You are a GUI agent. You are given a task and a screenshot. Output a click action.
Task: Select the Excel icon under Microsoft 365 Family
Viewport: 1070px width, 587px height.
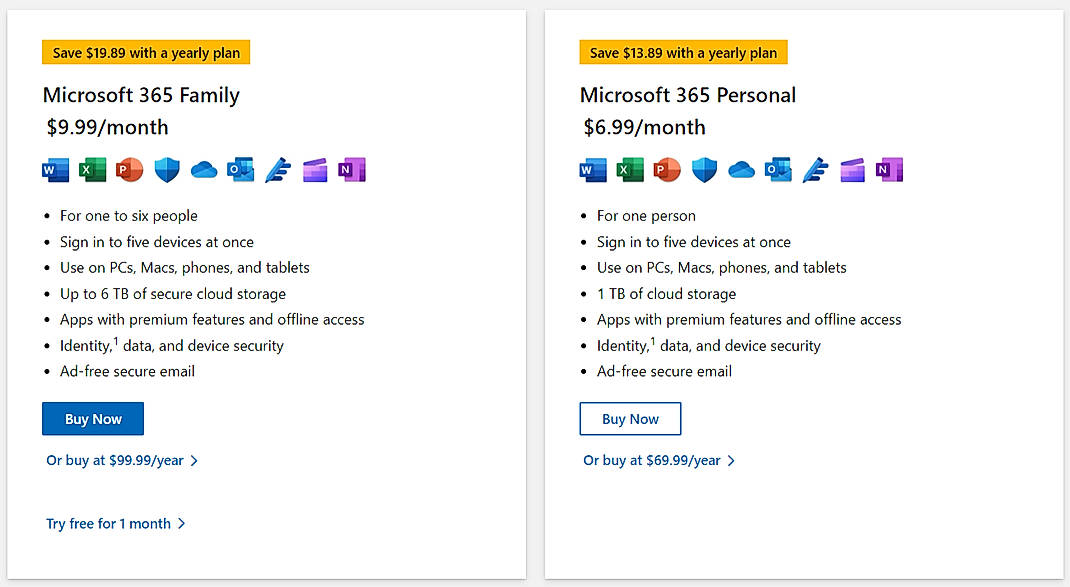click(x=92, y=170)
